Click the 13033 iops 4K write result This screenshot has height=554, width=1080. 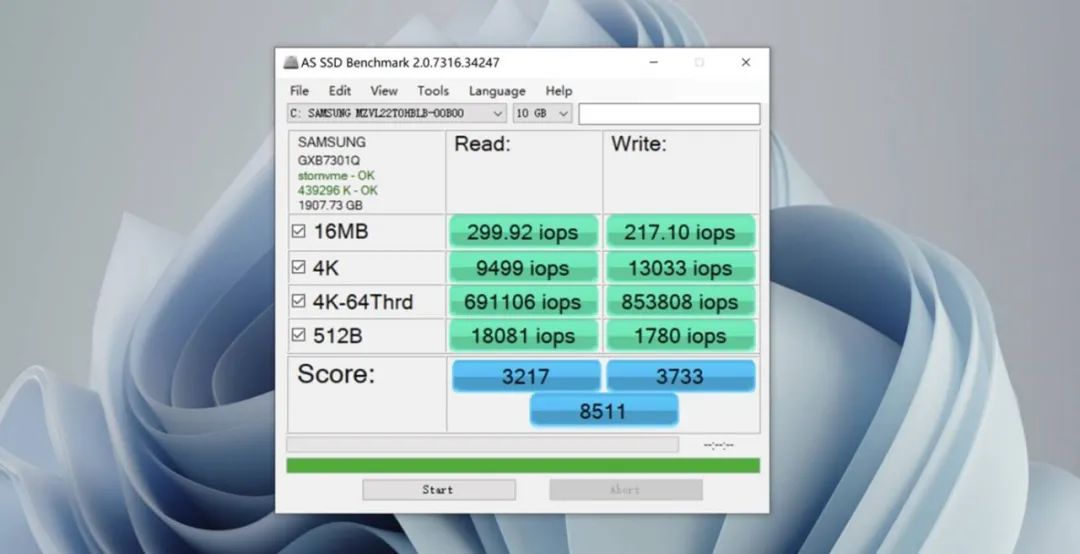click(x=680, y=267)
